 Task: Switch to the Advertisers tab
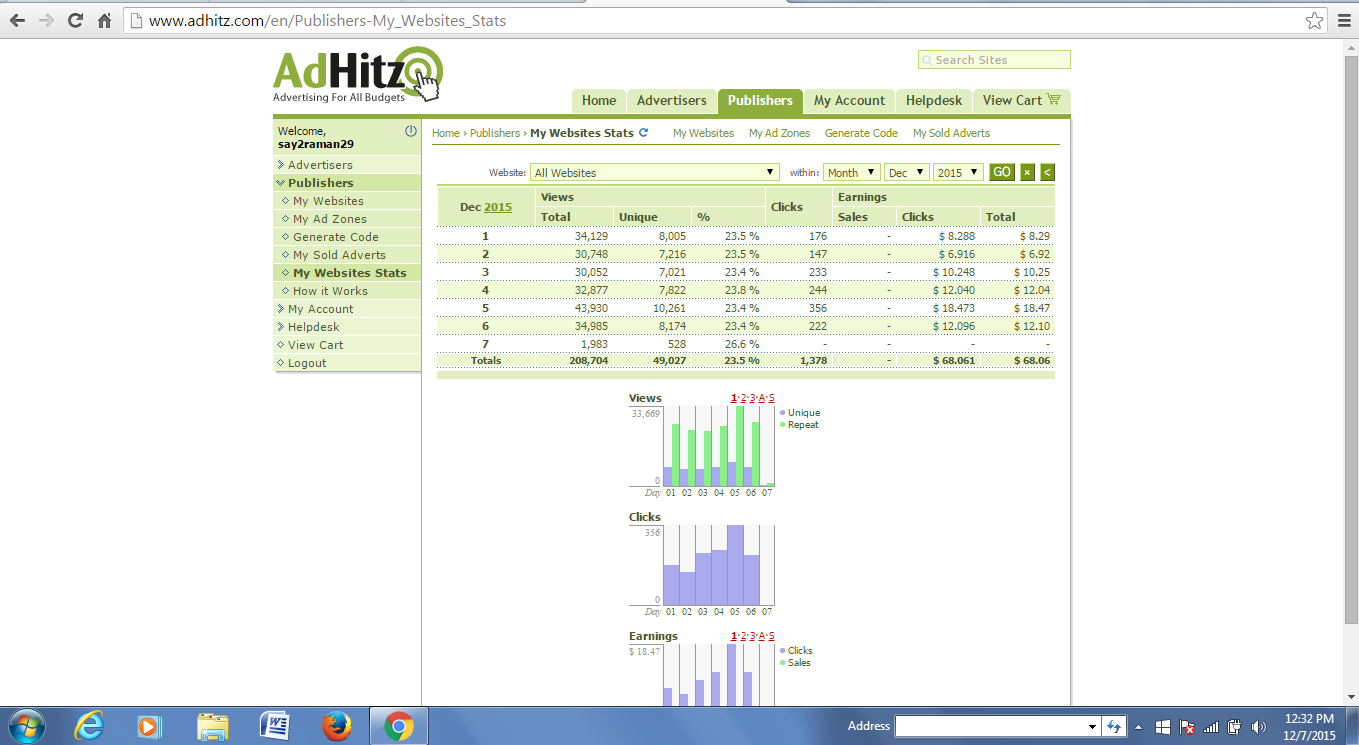(672, 100)
